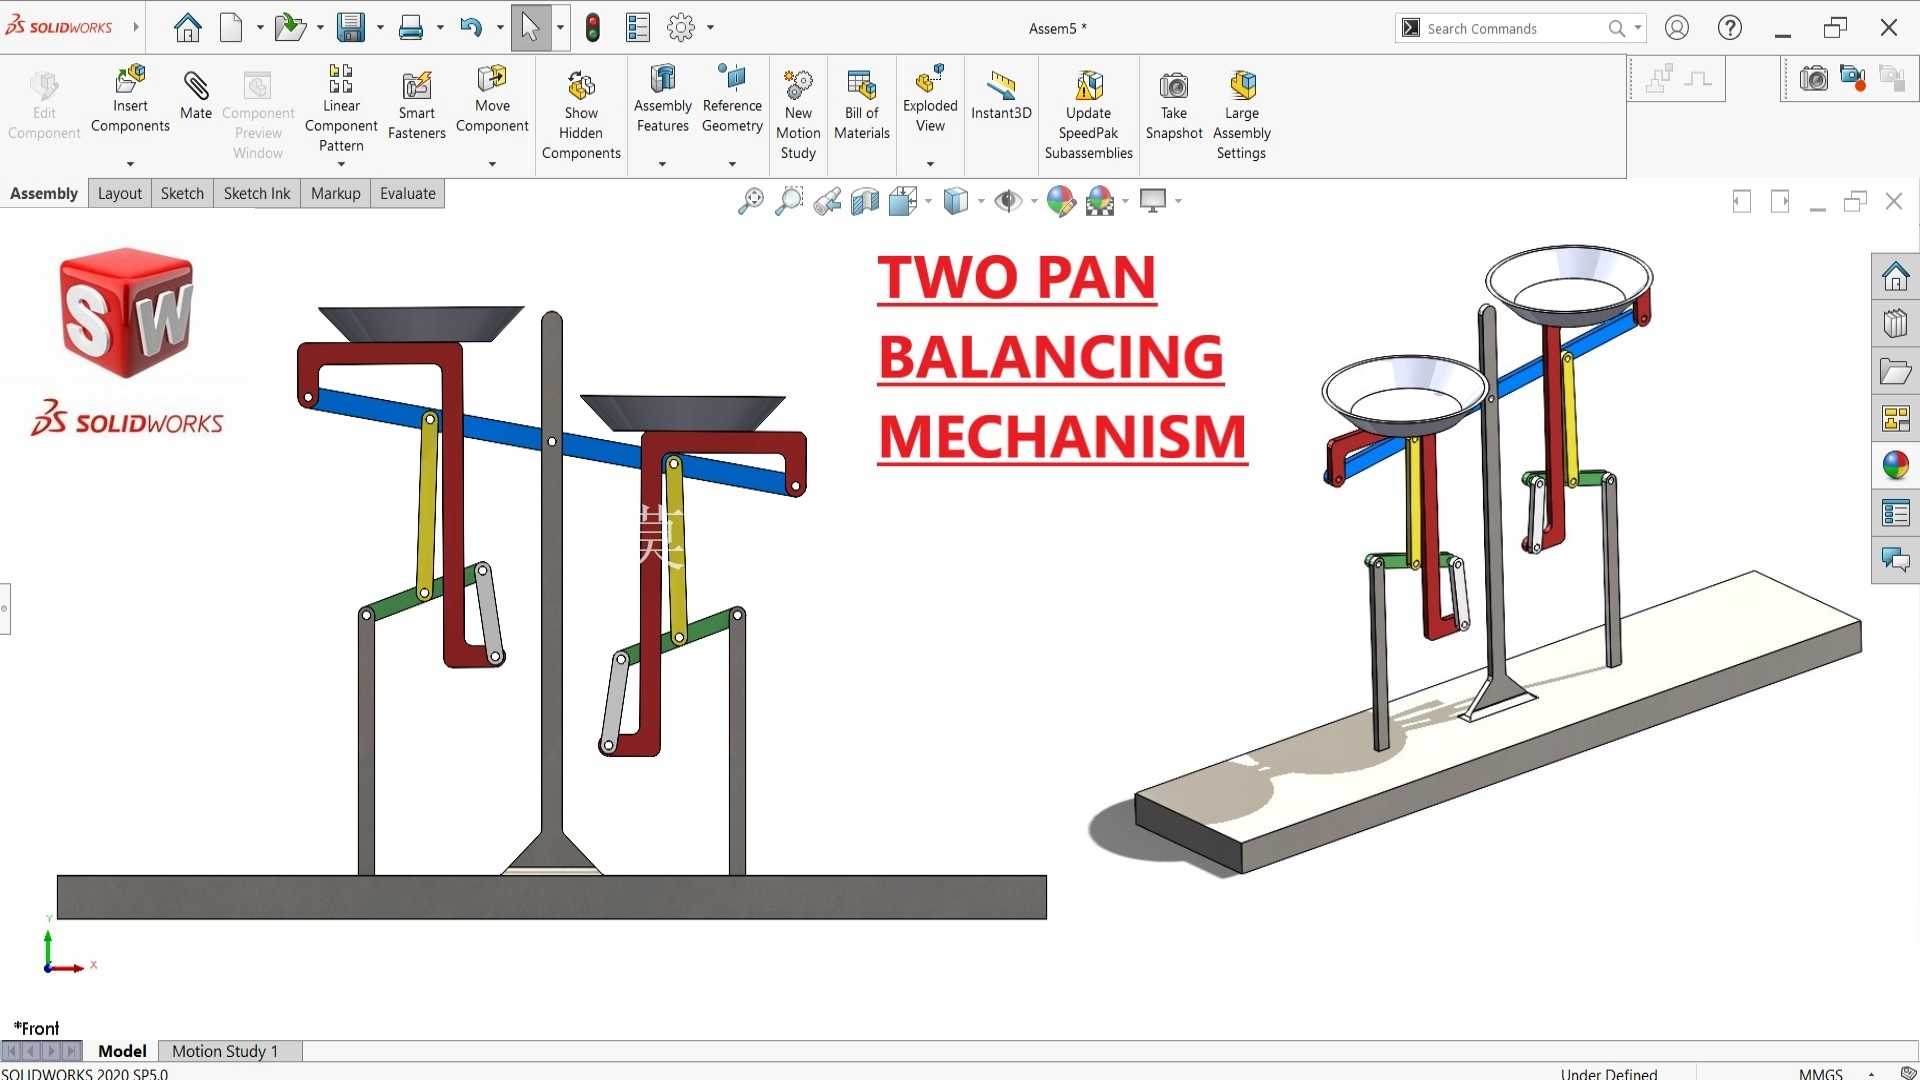The width and height of the screenshot is (1920, 1080).
Task: Open View Palette task pane tab
Action: pos(1895,418)
